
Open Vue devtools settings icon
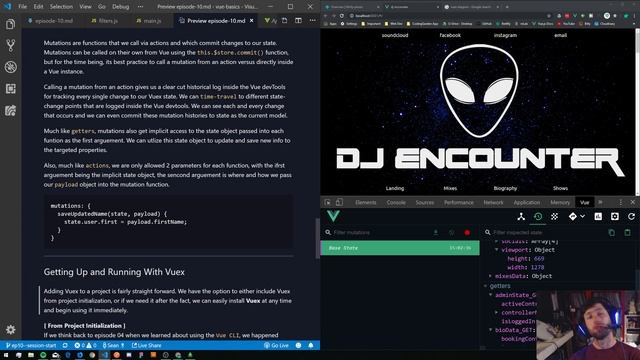click(615, 217)
